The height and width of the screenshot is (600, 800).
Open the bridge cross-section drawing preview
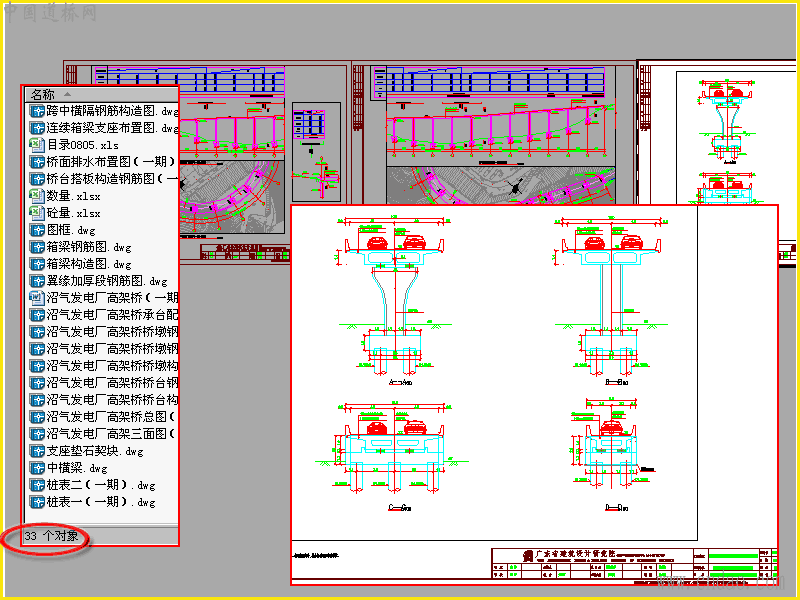pyautogui.click(x=534, y=394)
